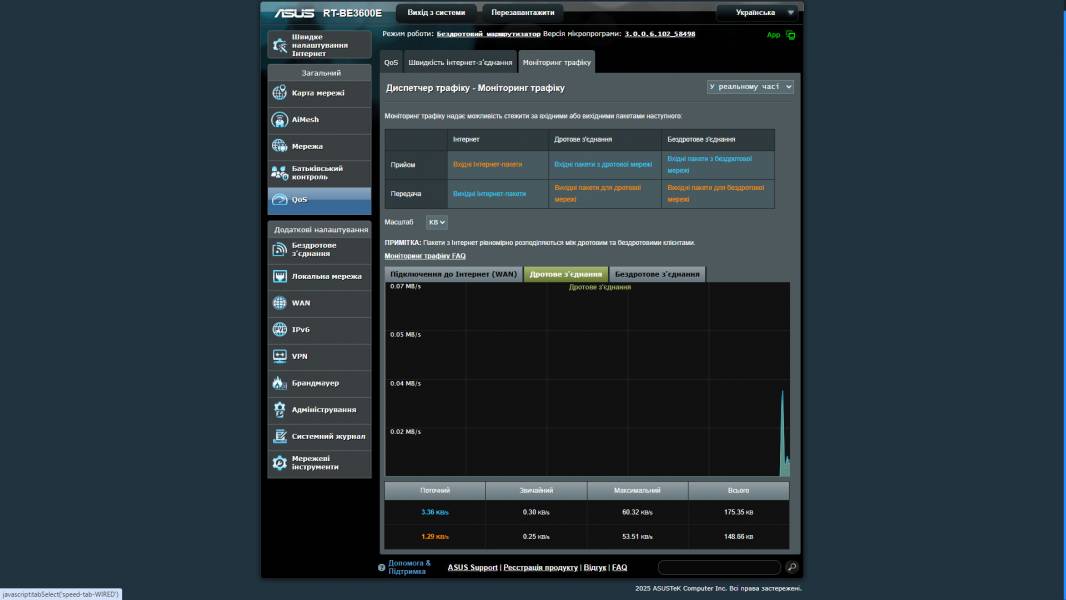Select the wireless connection graph tab
The height and width of the screenshot is (600, 1066).
pos(657,274)
